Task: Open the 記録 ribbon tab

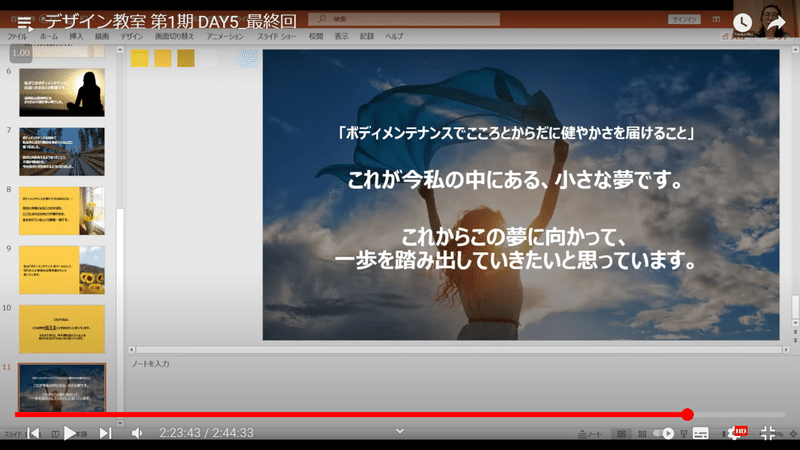Action: coord(367,37)
